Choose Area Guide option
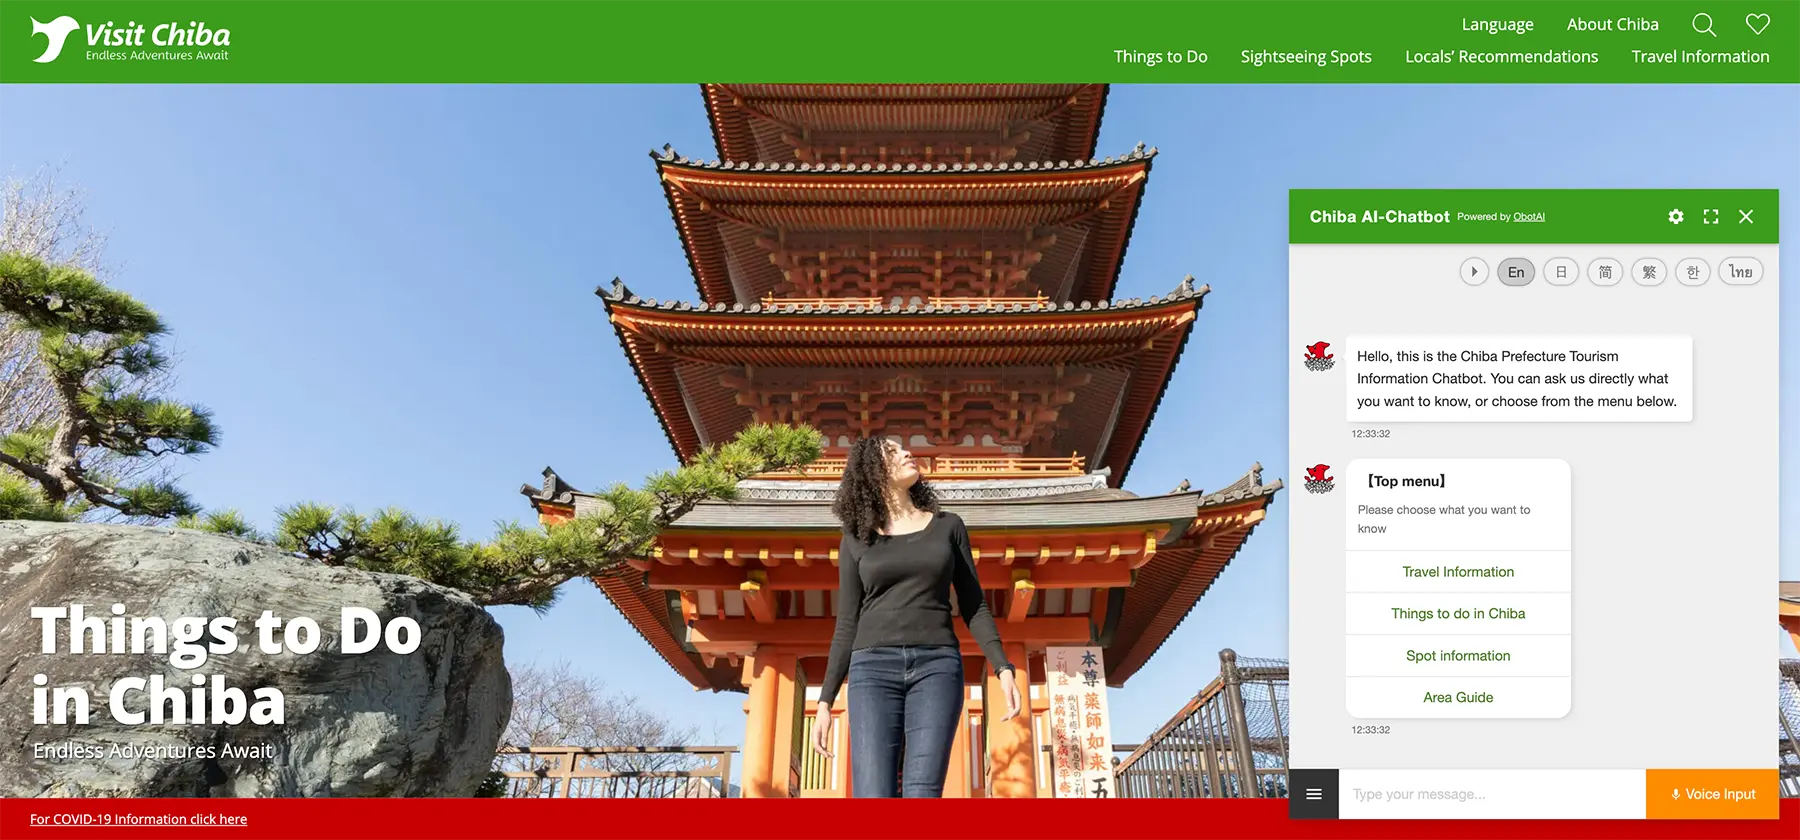Screen dimensions: 1800x840 [x=1458, y=698]
